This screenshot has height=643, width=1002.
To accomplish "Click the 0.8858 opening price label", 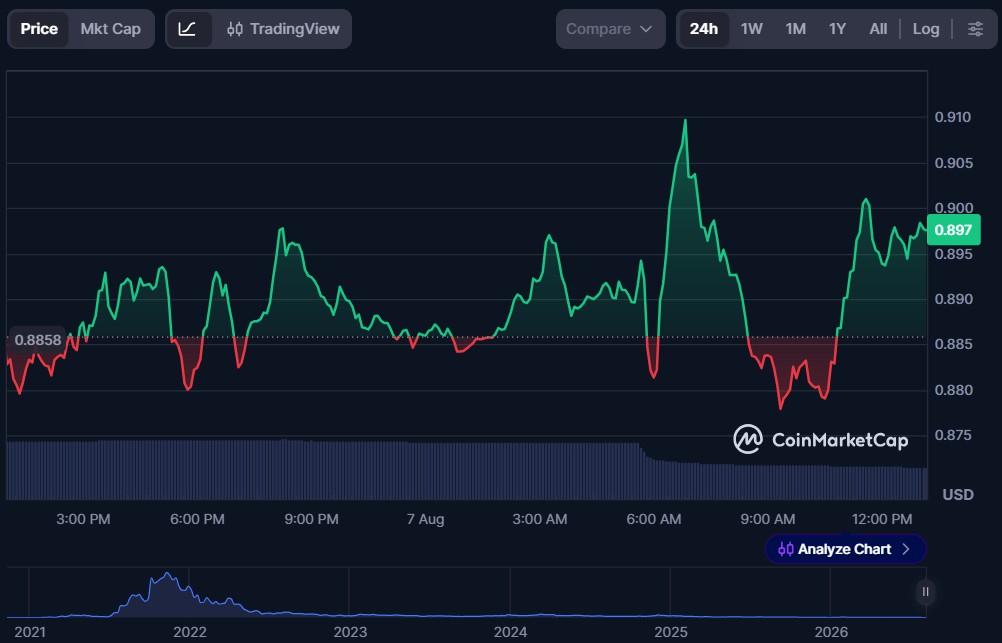I will (x=38, y=340).
